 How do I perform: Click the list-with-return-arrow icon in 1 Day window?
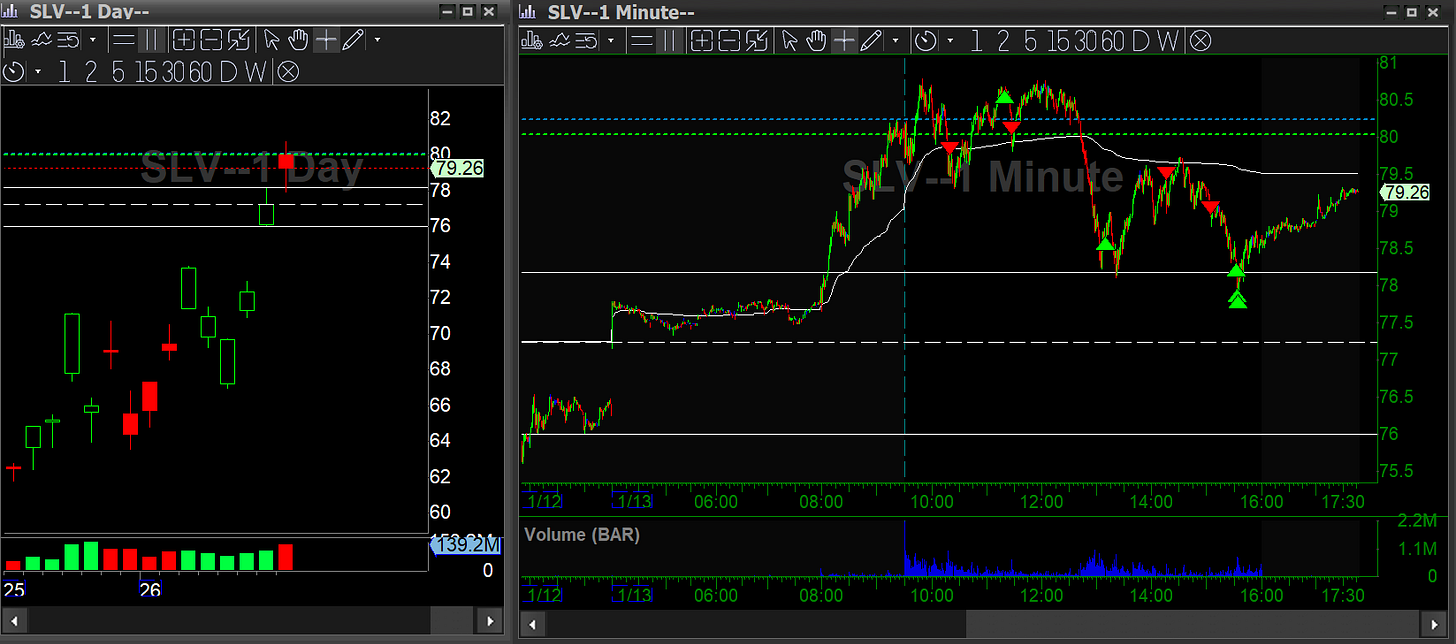pos(68,40)
